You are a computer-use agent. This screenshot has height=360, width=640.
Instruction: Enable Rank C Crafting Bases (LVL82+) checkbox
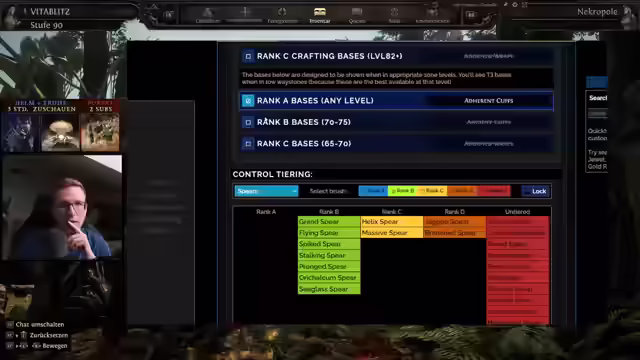click(248, 56)
